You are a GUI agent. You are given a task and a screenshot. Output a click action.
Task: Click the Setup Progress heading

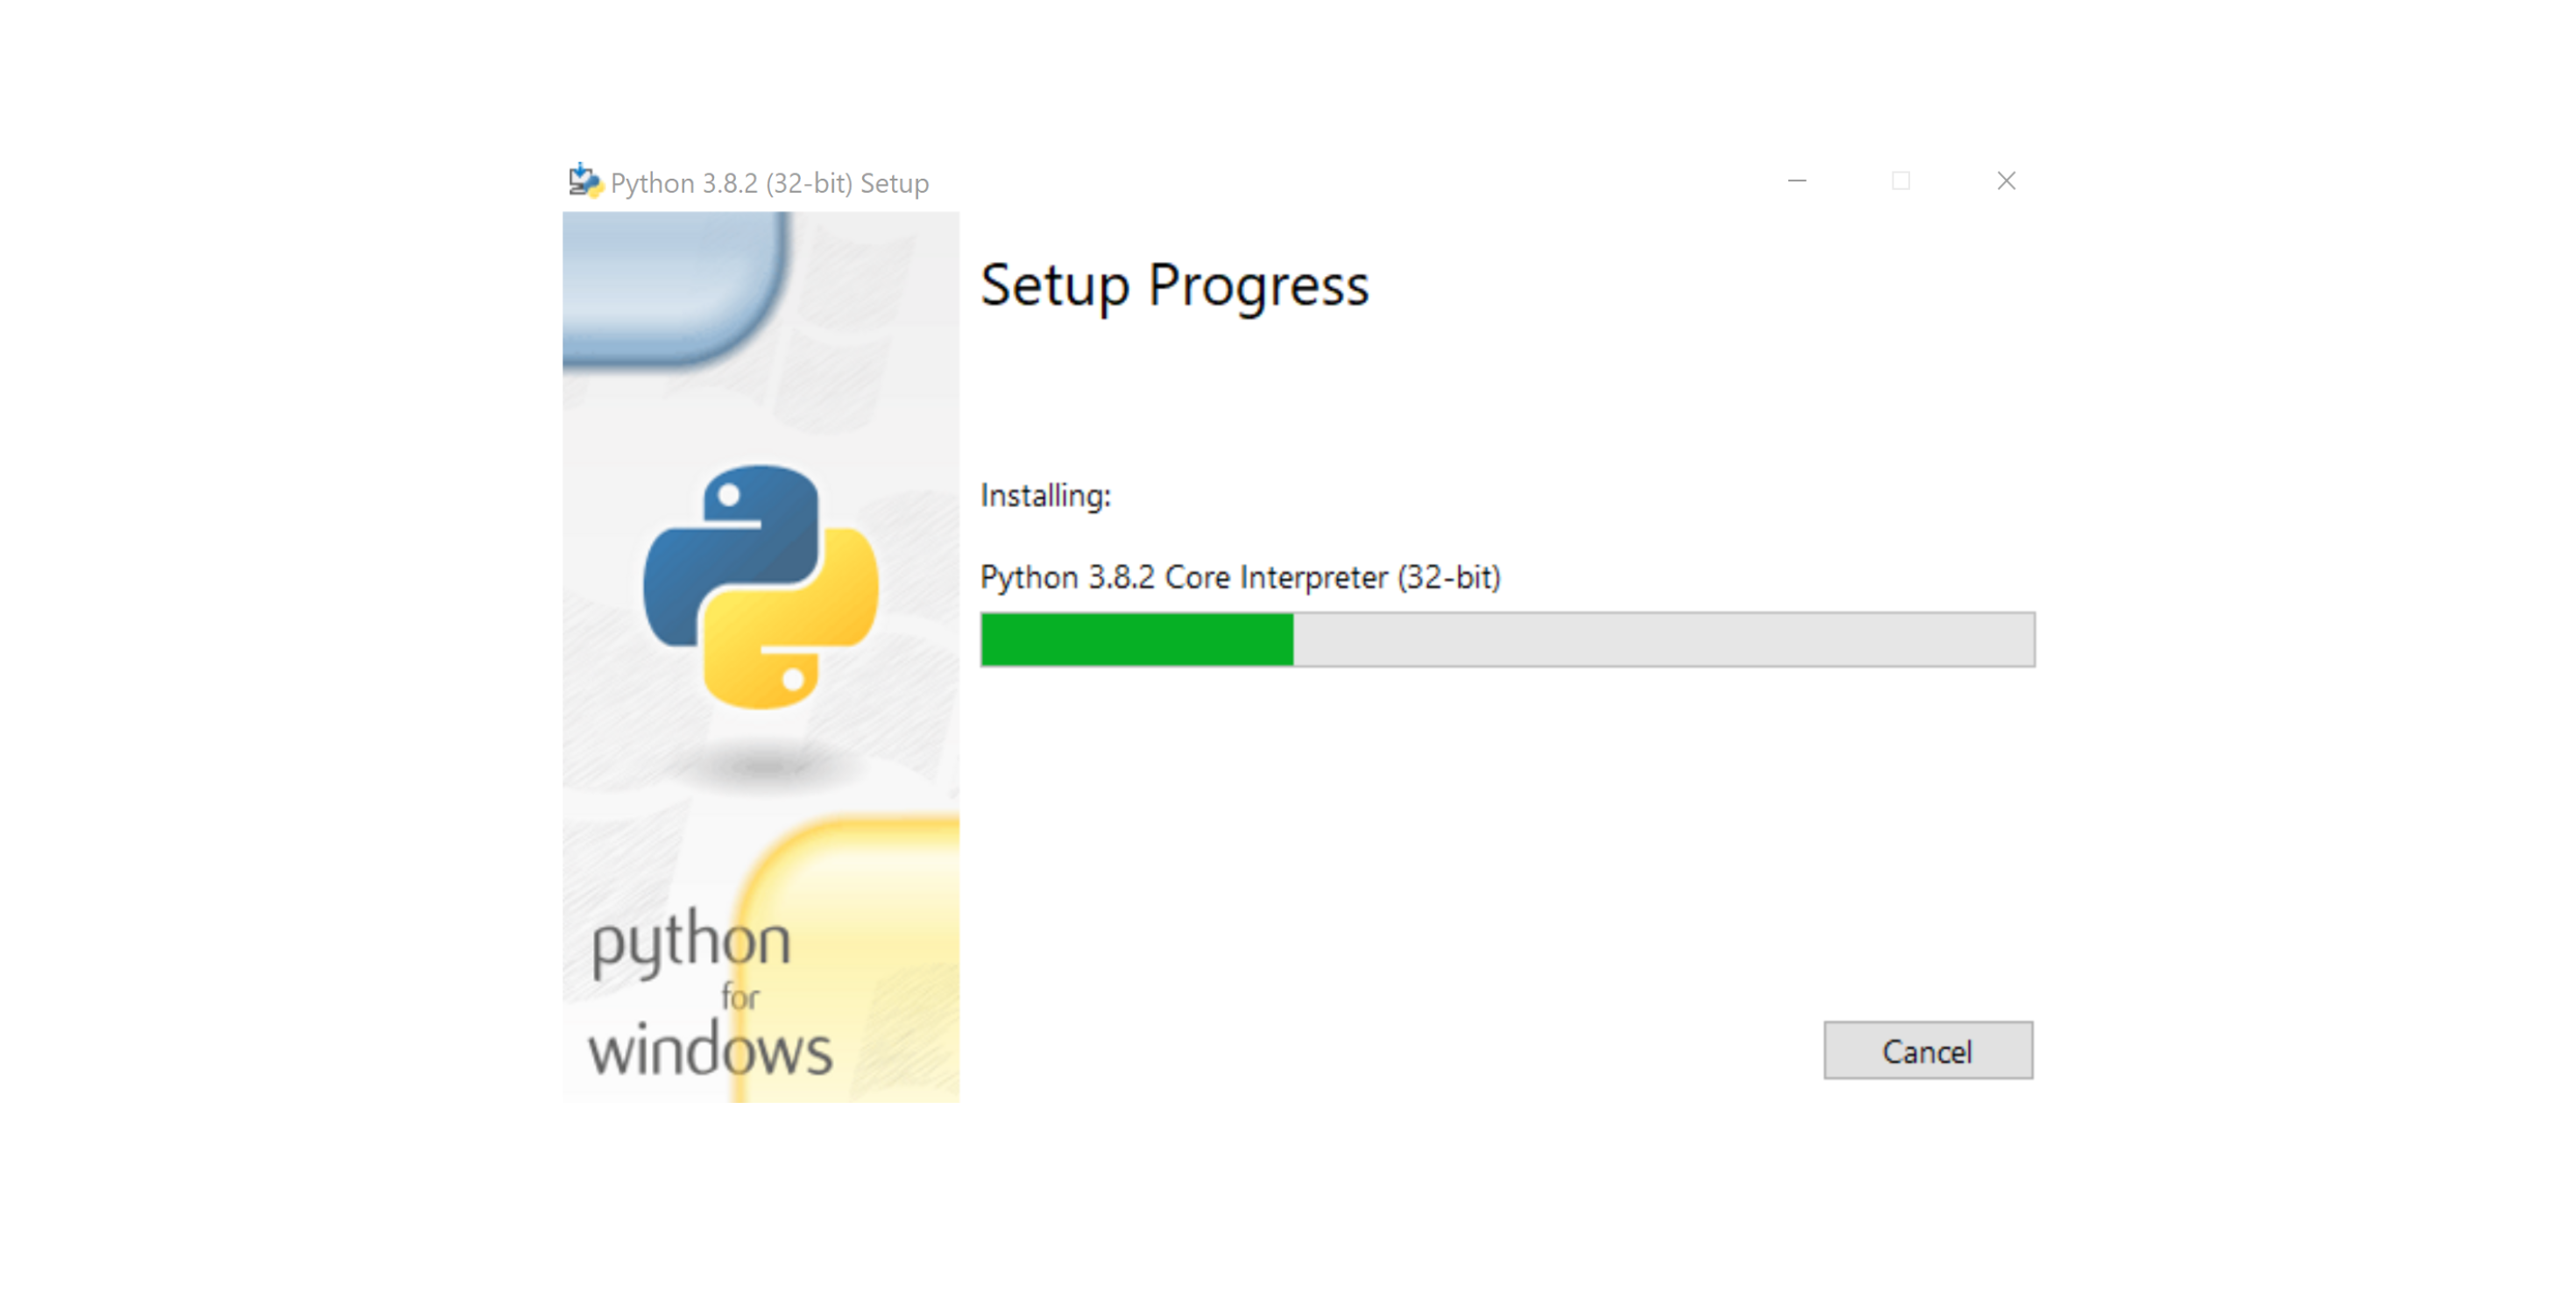pos(1174,286)
